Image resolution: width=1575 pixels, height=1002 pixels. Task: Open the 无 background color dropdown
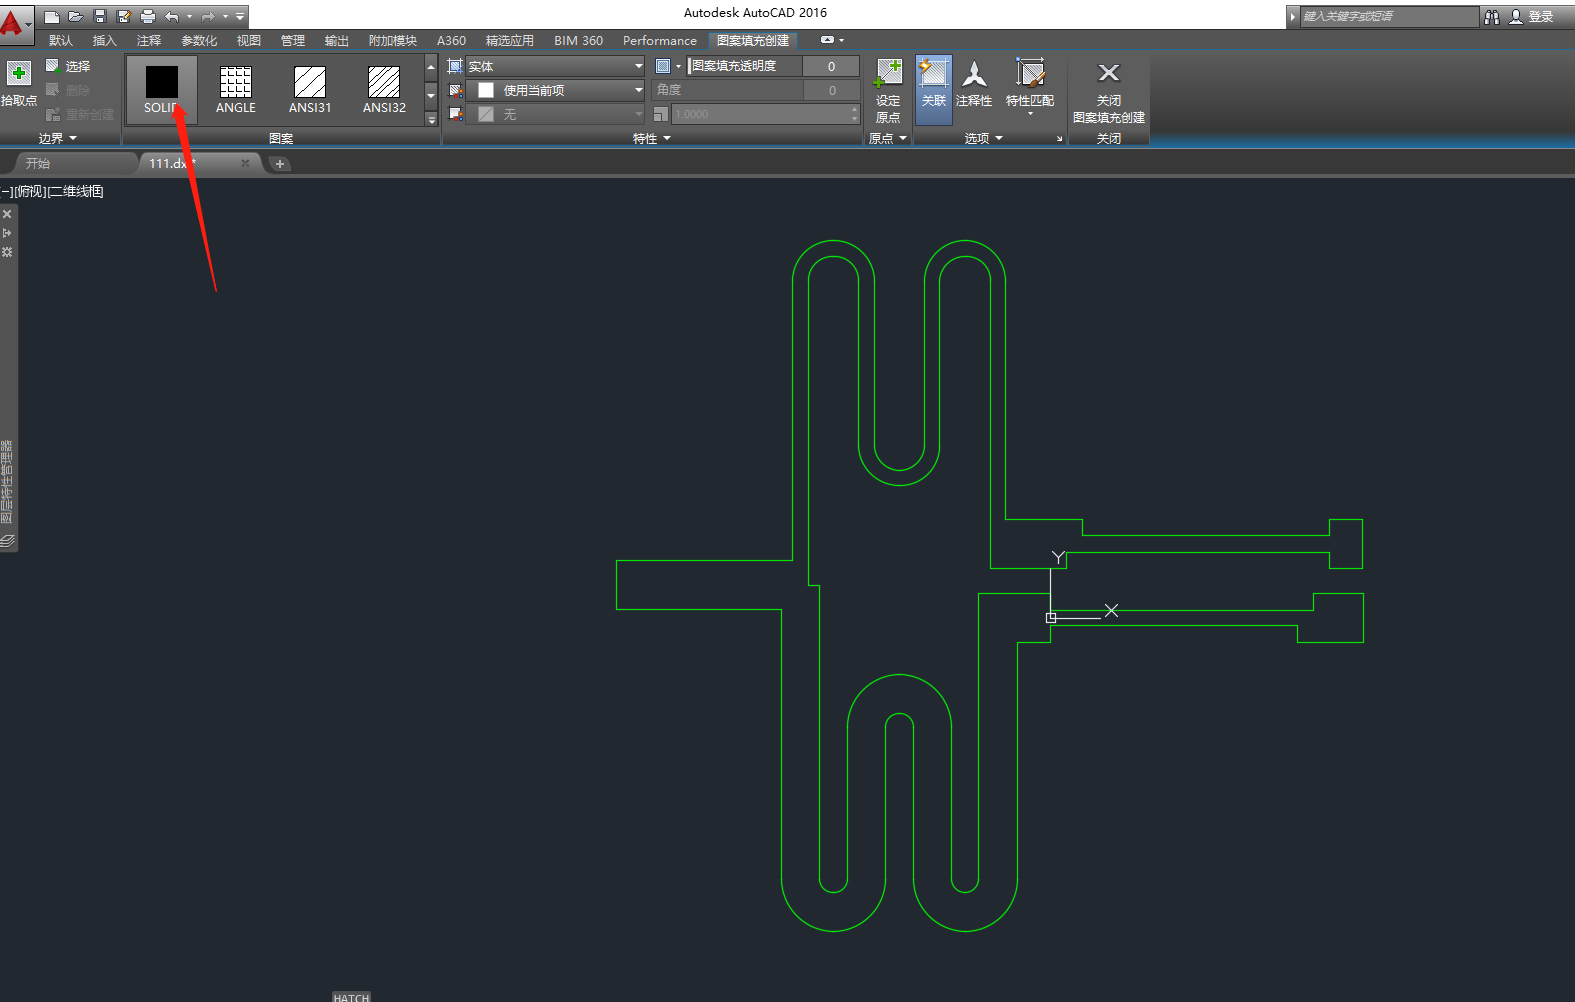pyautogui.click(x=555, y=114)
